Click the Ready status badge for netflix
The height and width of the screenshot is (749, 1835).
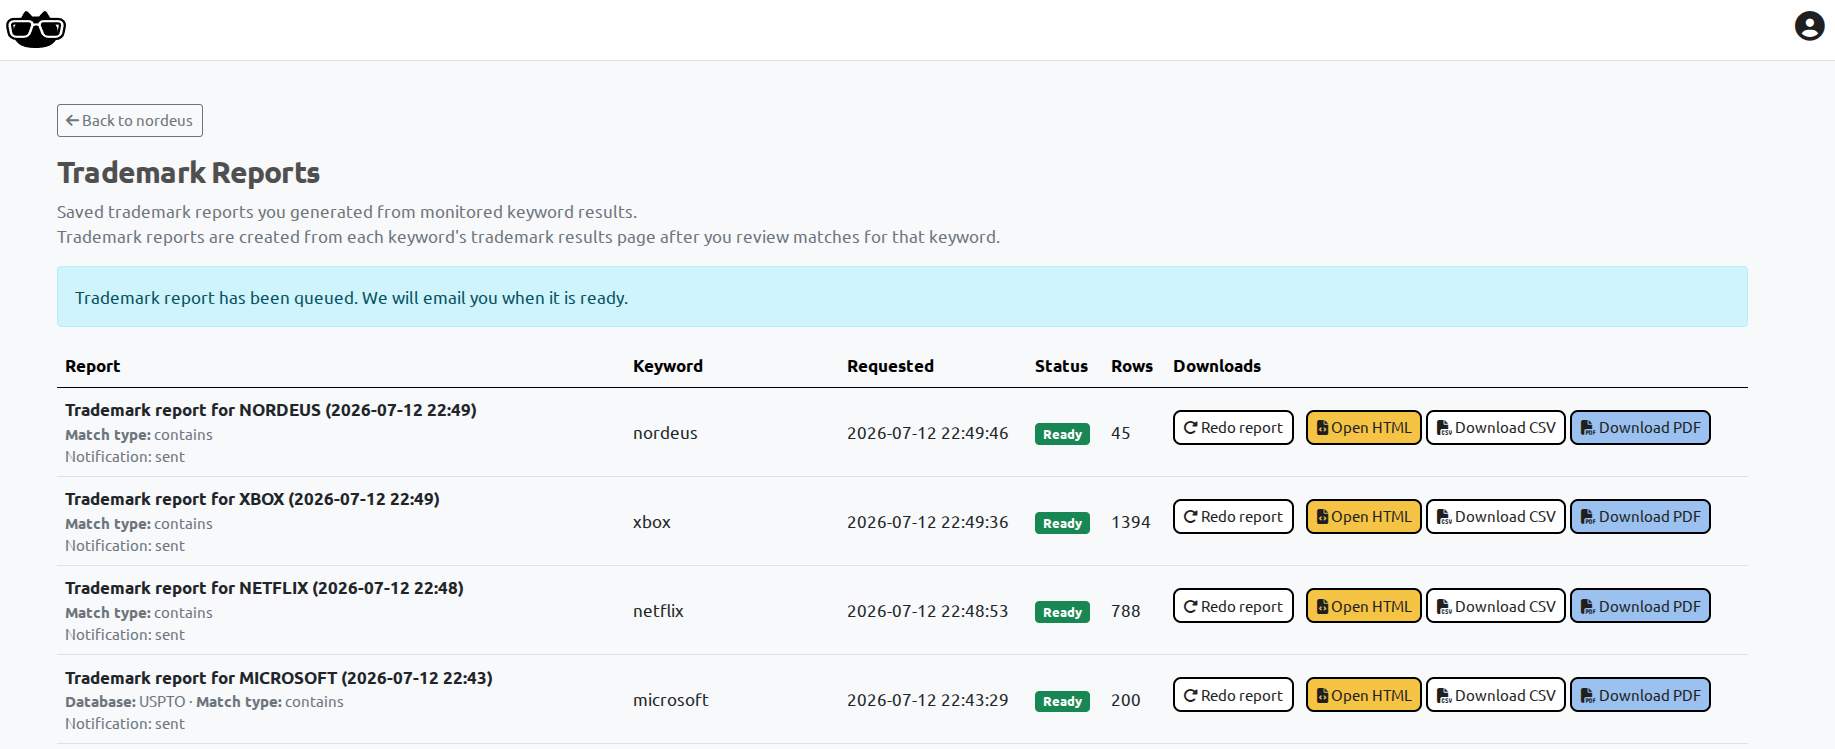pos(1062,612)
